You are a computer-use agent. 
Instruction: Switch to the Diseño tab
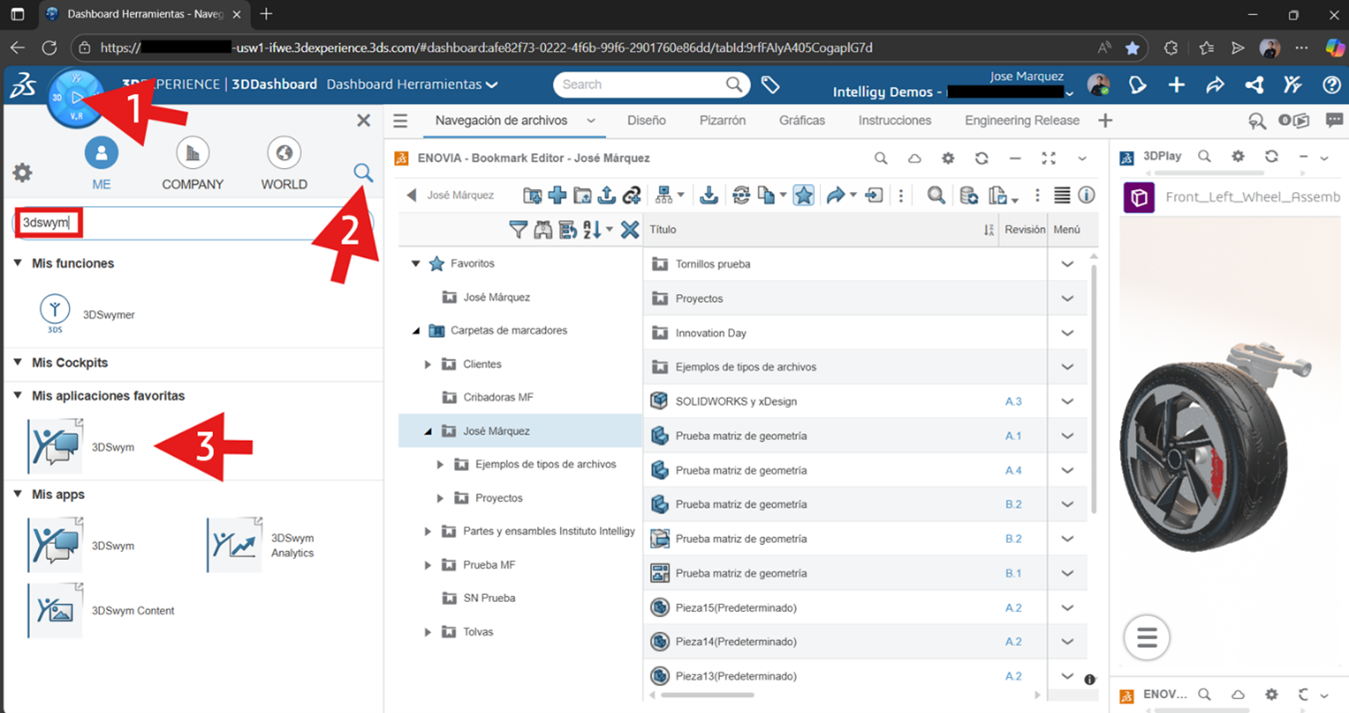646,120
